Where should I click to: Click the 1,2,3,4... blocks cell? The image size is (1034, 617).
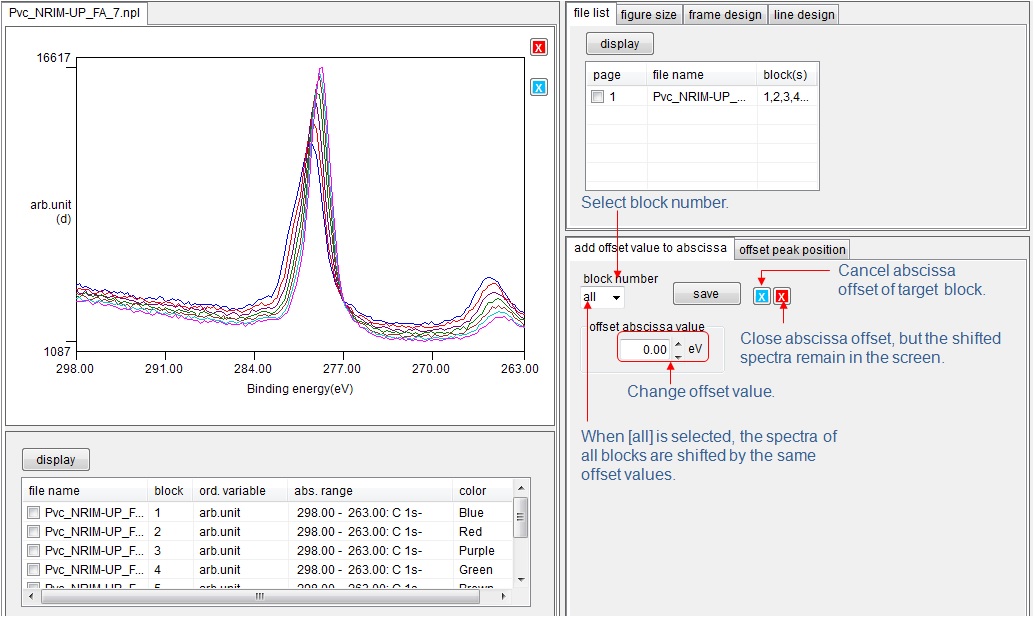click(787, 97)
